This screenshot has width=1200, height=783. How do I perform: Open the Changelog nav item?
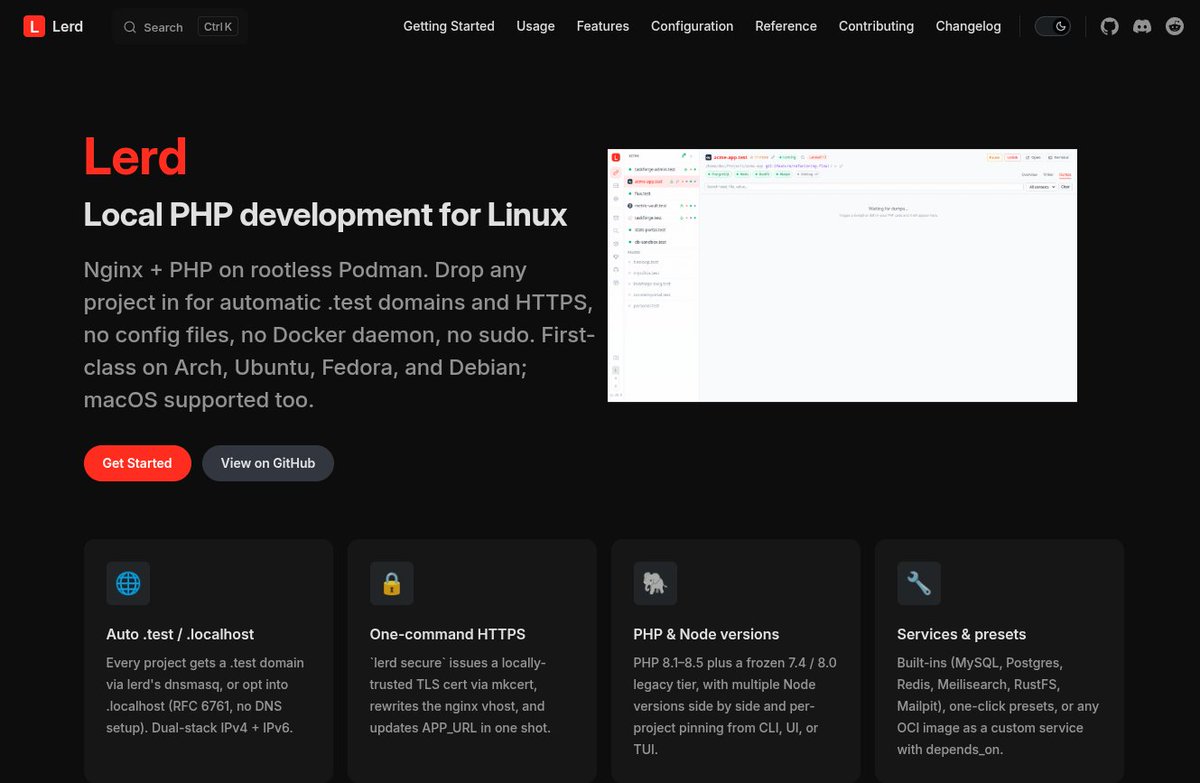pos(968,26)
